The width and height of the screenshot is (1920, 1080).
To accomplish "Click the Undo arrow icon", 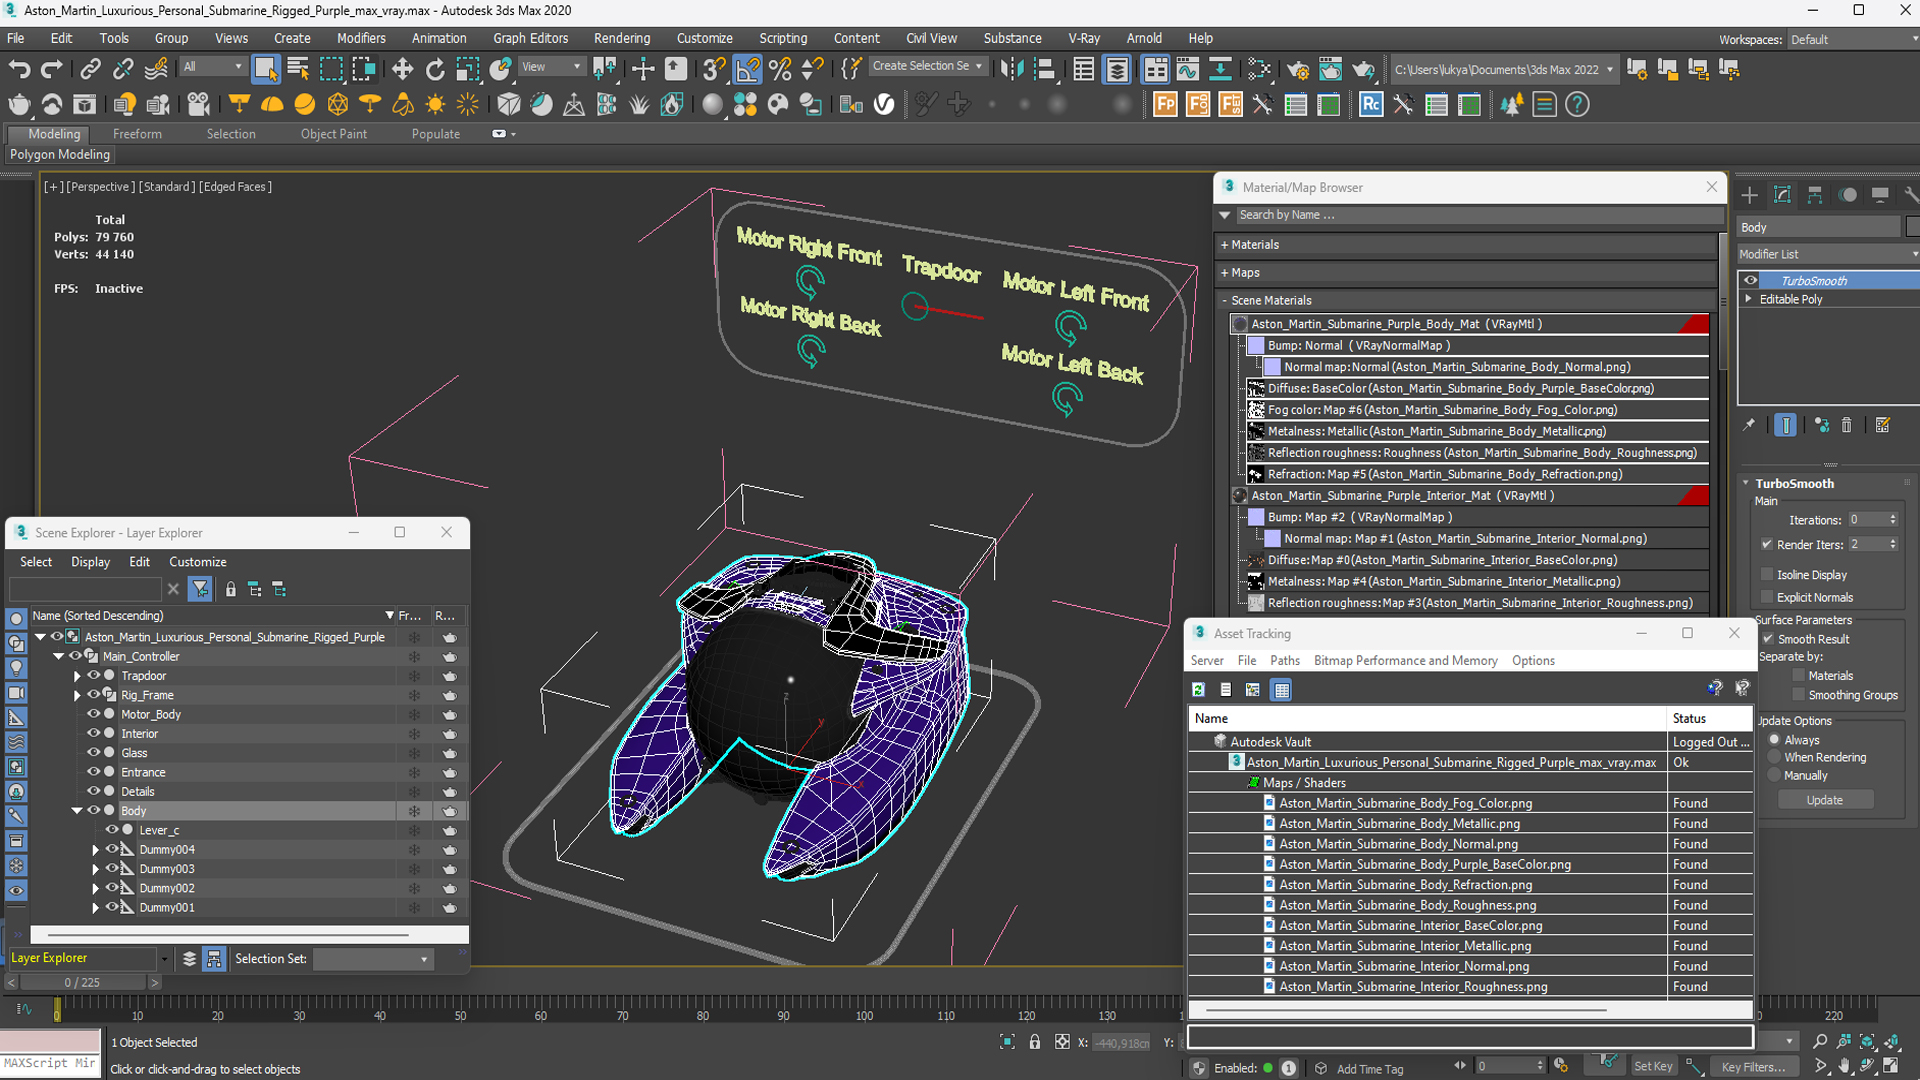I will (19, 69).
